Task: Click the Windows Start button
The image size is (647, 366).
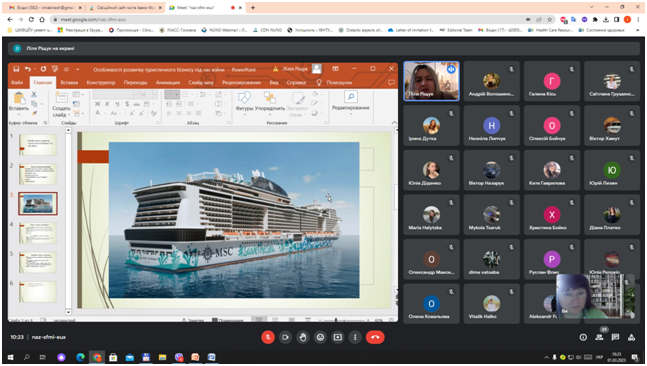Action: 11,357
